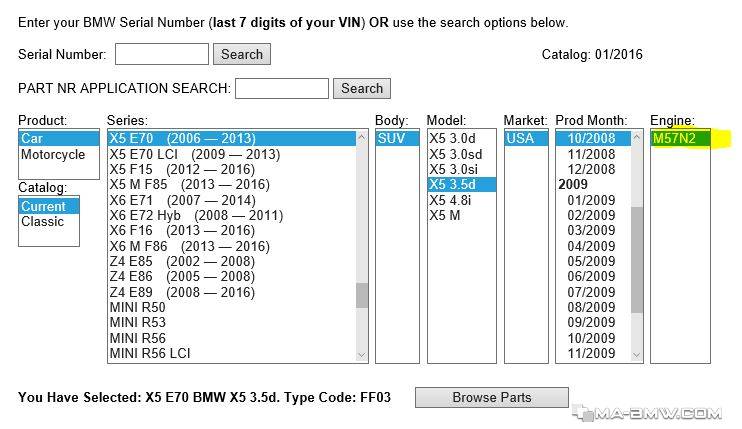Select series X6 E72 Hyb (2008 — 2011)
Screen dimensions: 742x429
click(232, 215)
